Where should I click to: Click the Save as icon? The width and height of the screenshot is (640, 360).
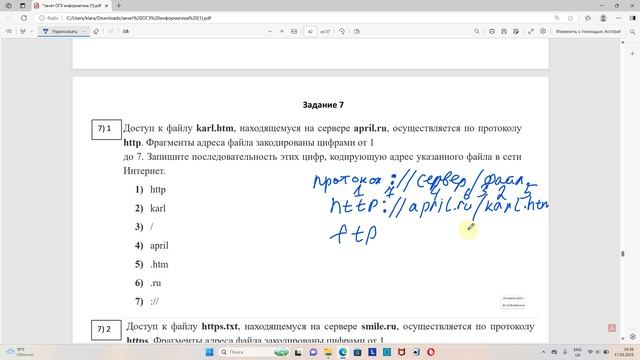(x=516, y=31)
